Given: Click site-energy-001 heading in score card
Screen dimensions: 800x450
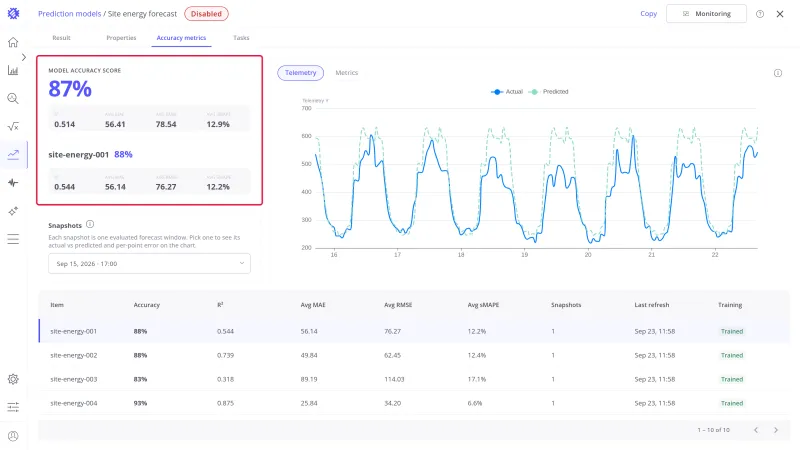Looking at the screenshot, I should point(79,154).
